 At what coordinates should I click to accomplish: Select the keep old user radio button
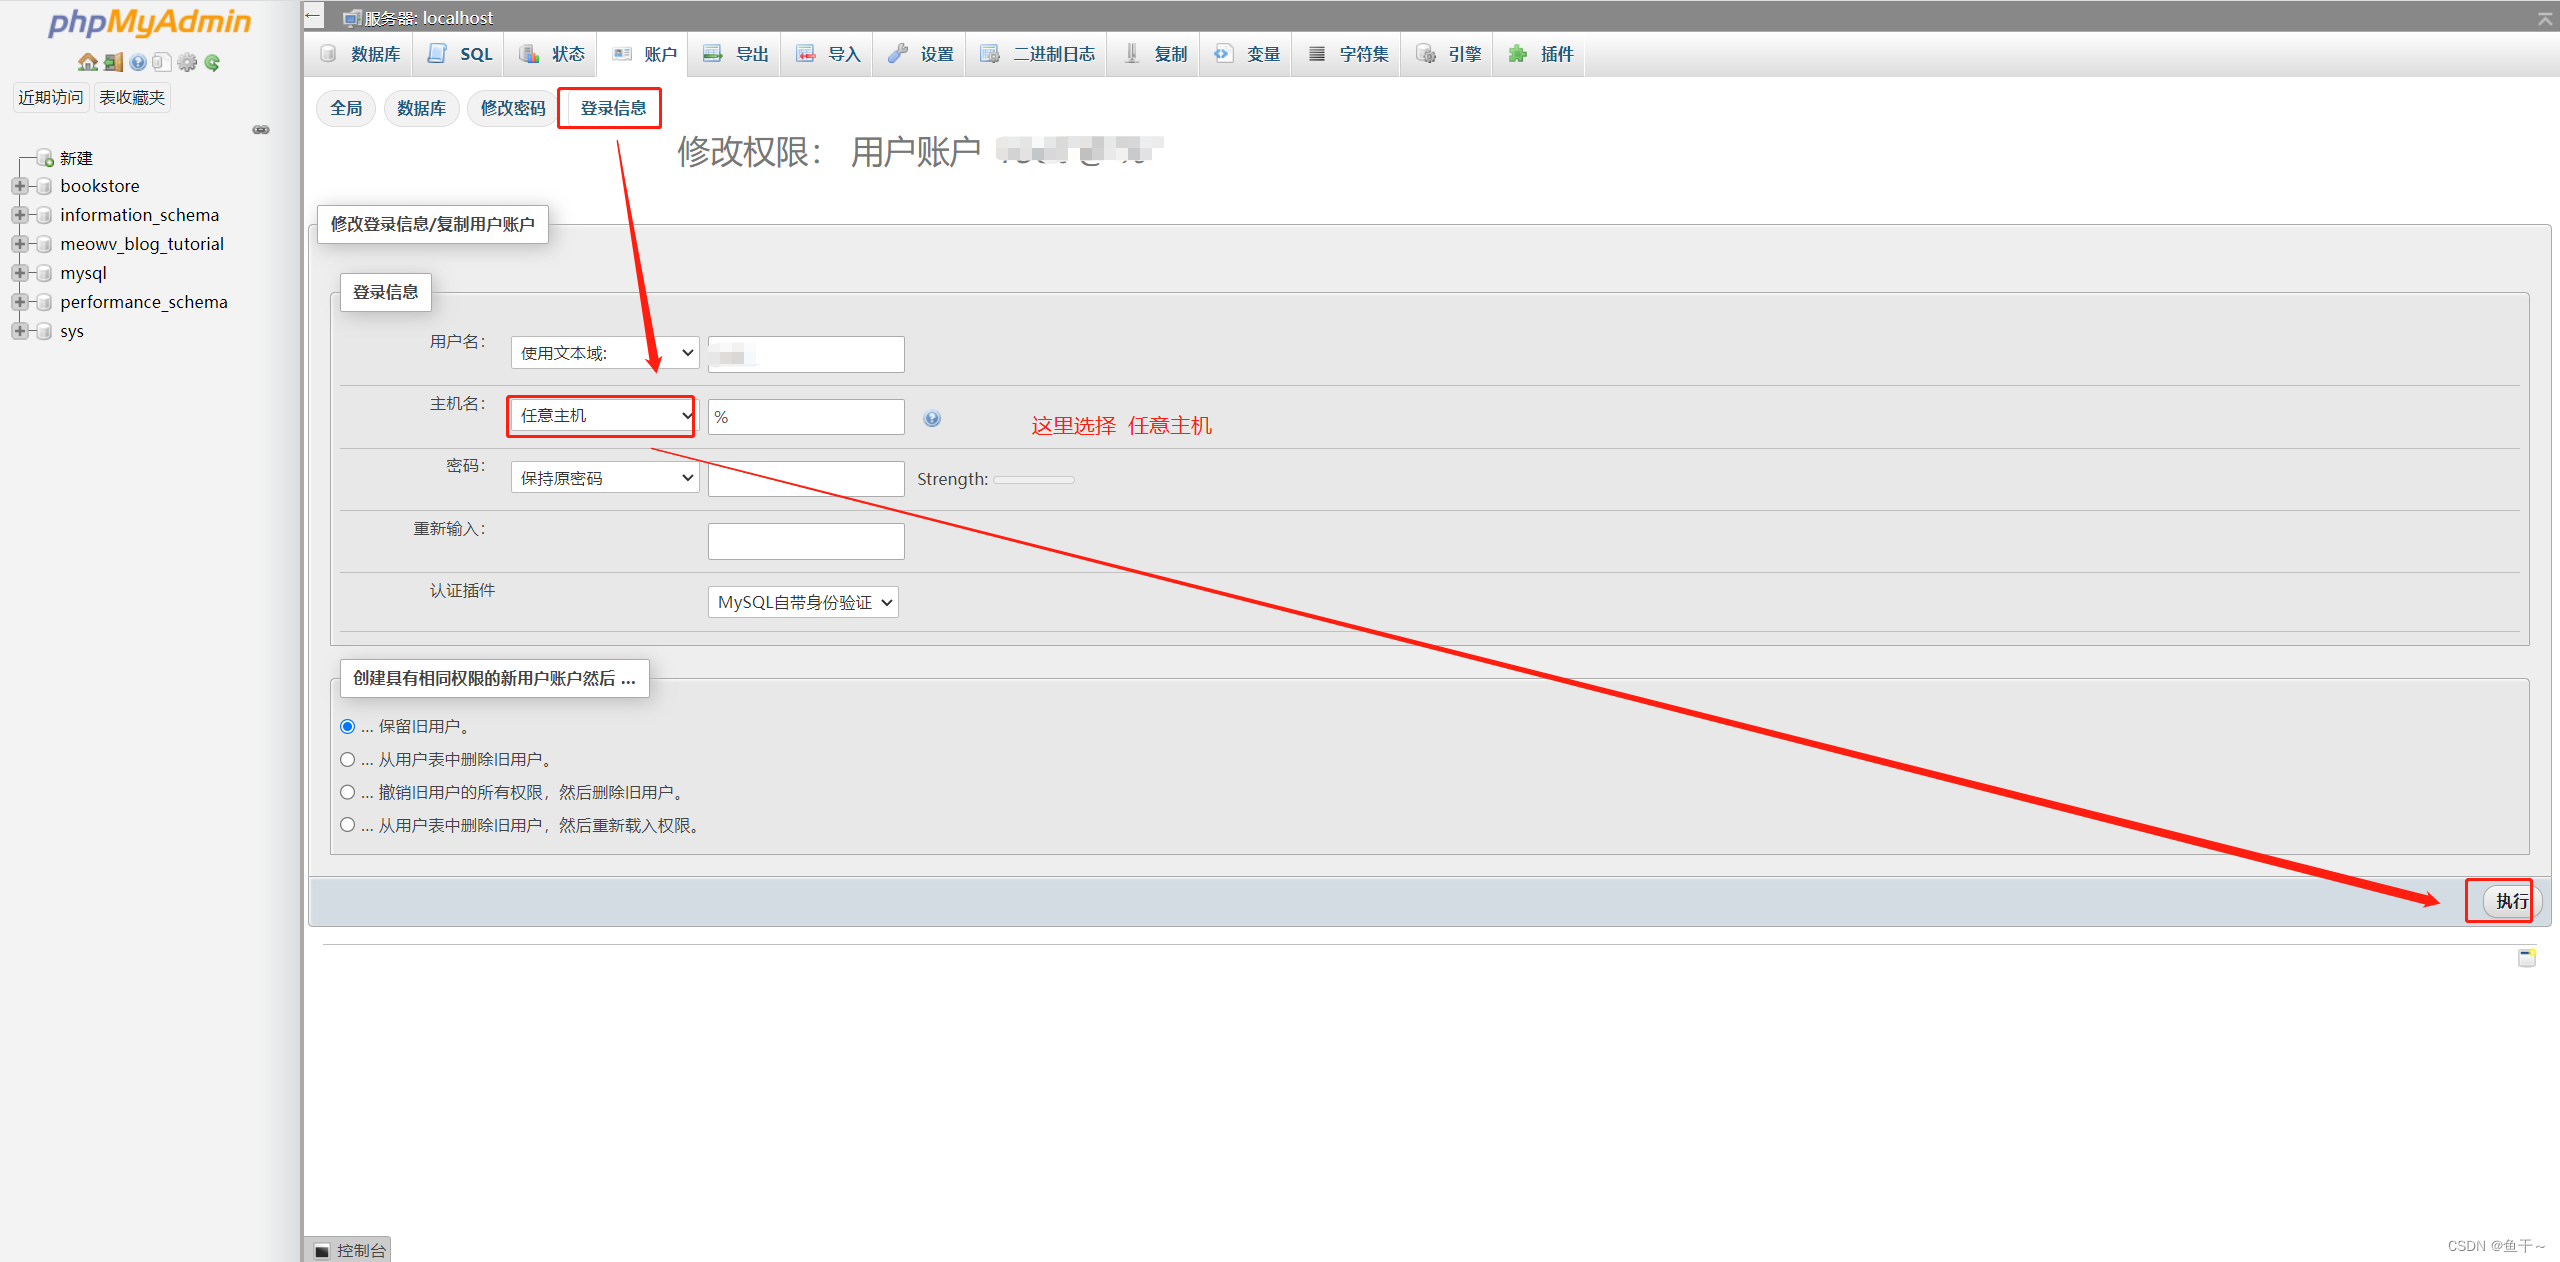coord(348,726)
